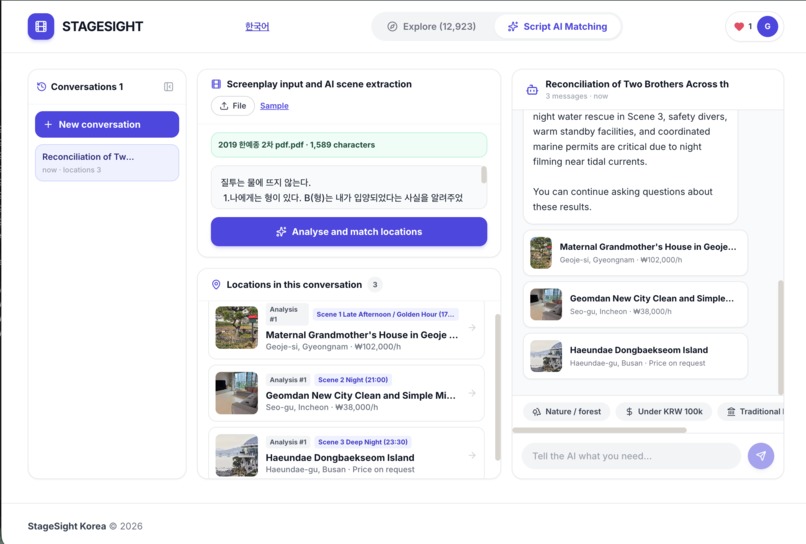The height and width of the screenshot is (544, 806).
Task: Open chat card Geomdan New City Clean and Simple
Action: point(635,304)
